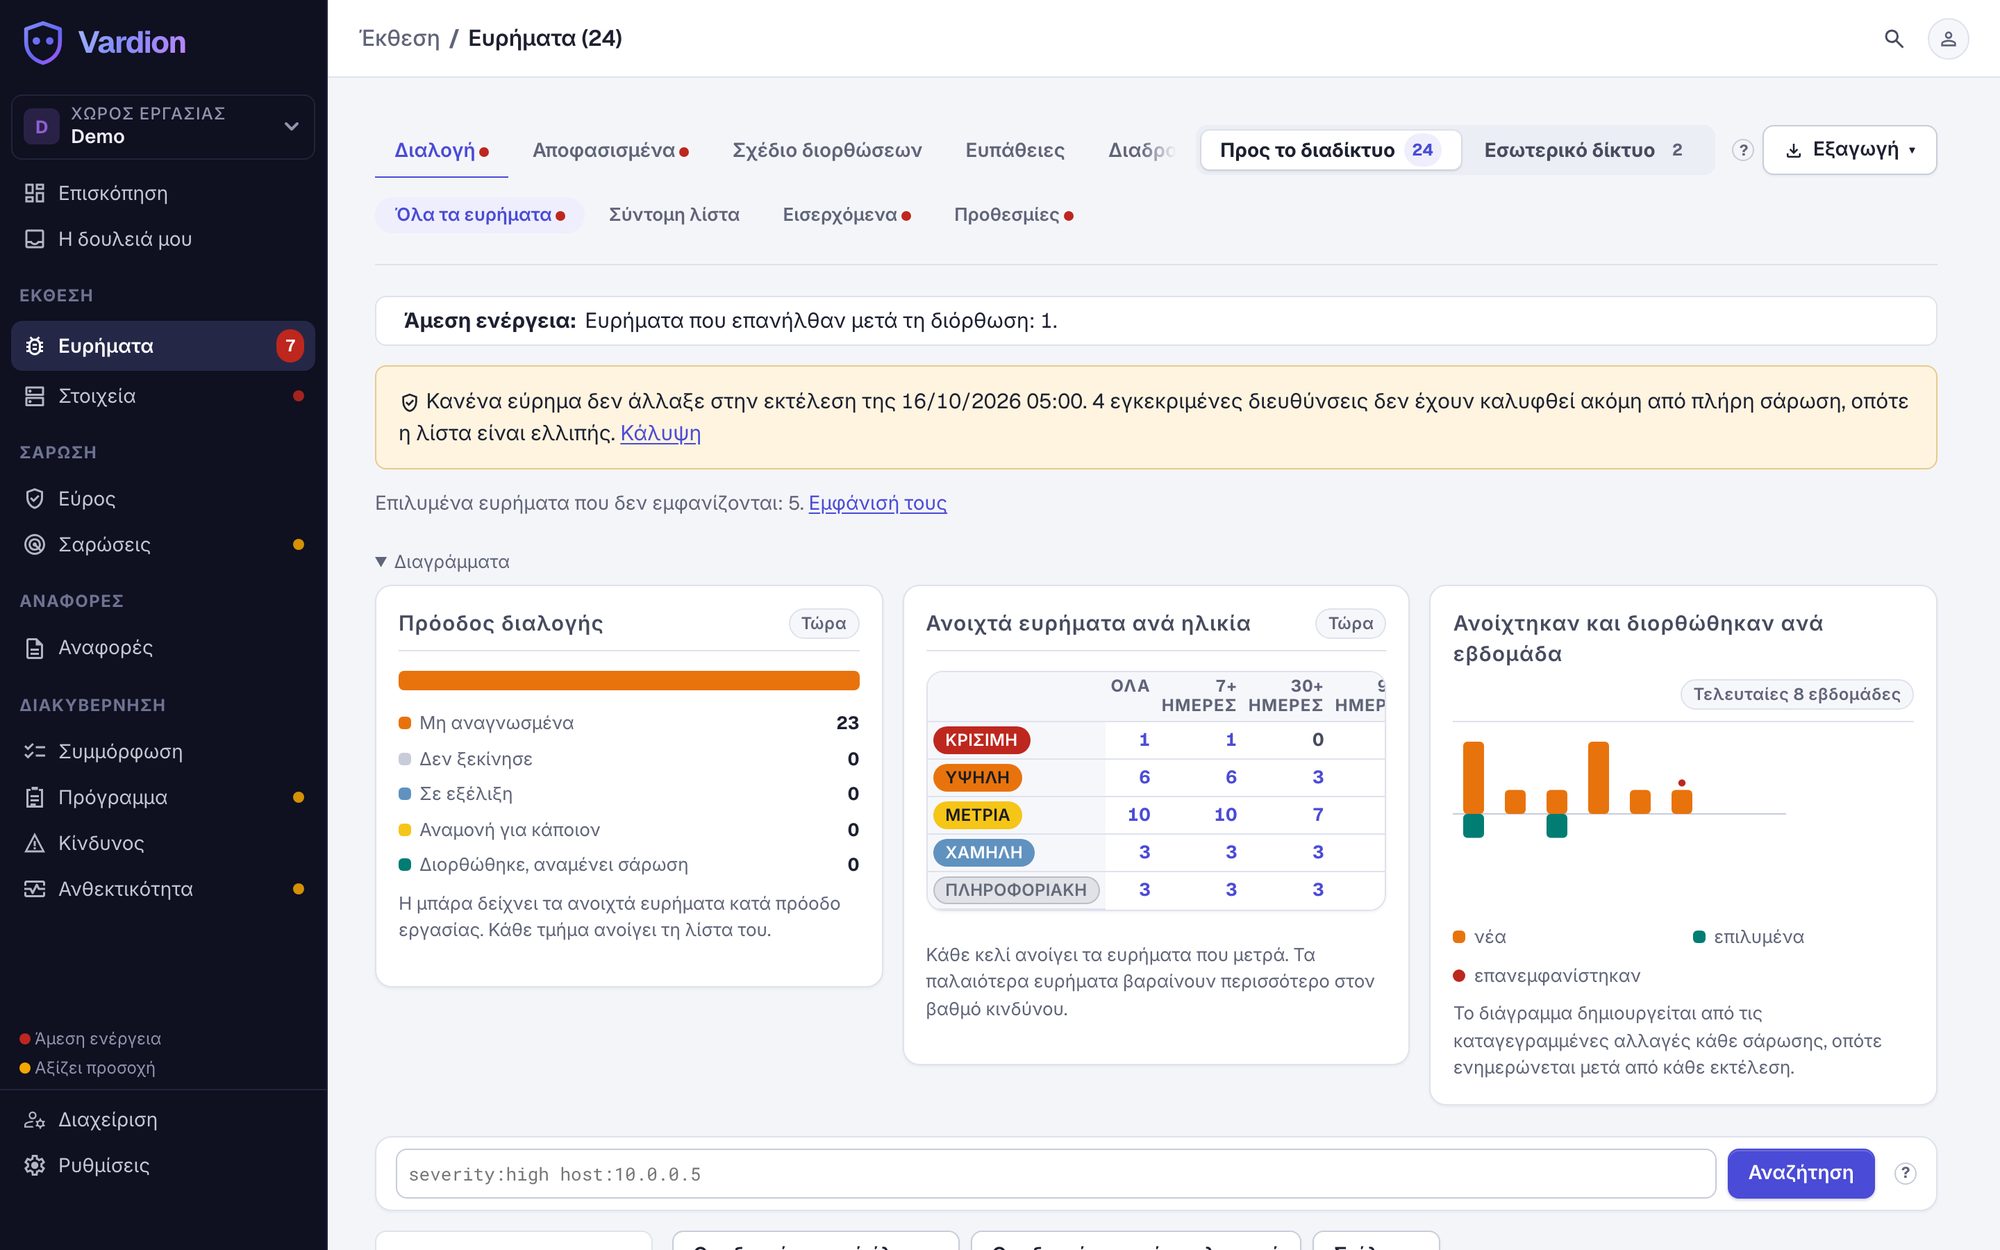
Task: Follow the Κάλυψη link
Action: click(660, 433)
